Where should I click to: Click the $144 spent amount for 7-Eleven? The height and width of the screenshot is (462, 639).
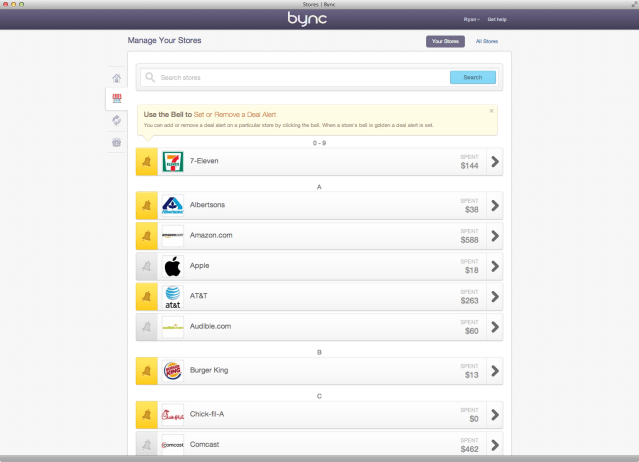tap(469, 166)
